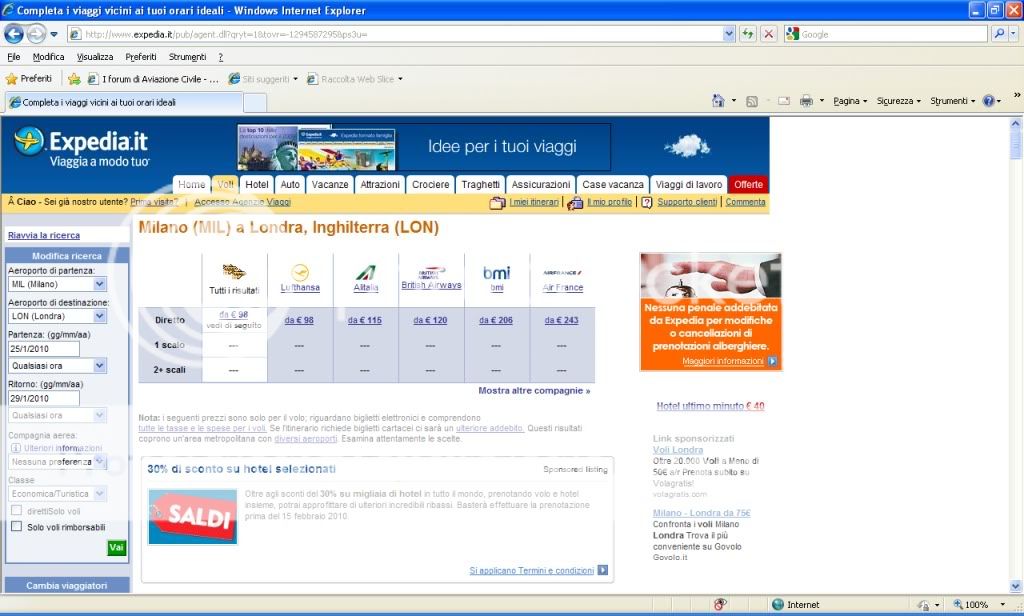Enable Solo voli rimborsabili checkbox

tap(16, 526)
